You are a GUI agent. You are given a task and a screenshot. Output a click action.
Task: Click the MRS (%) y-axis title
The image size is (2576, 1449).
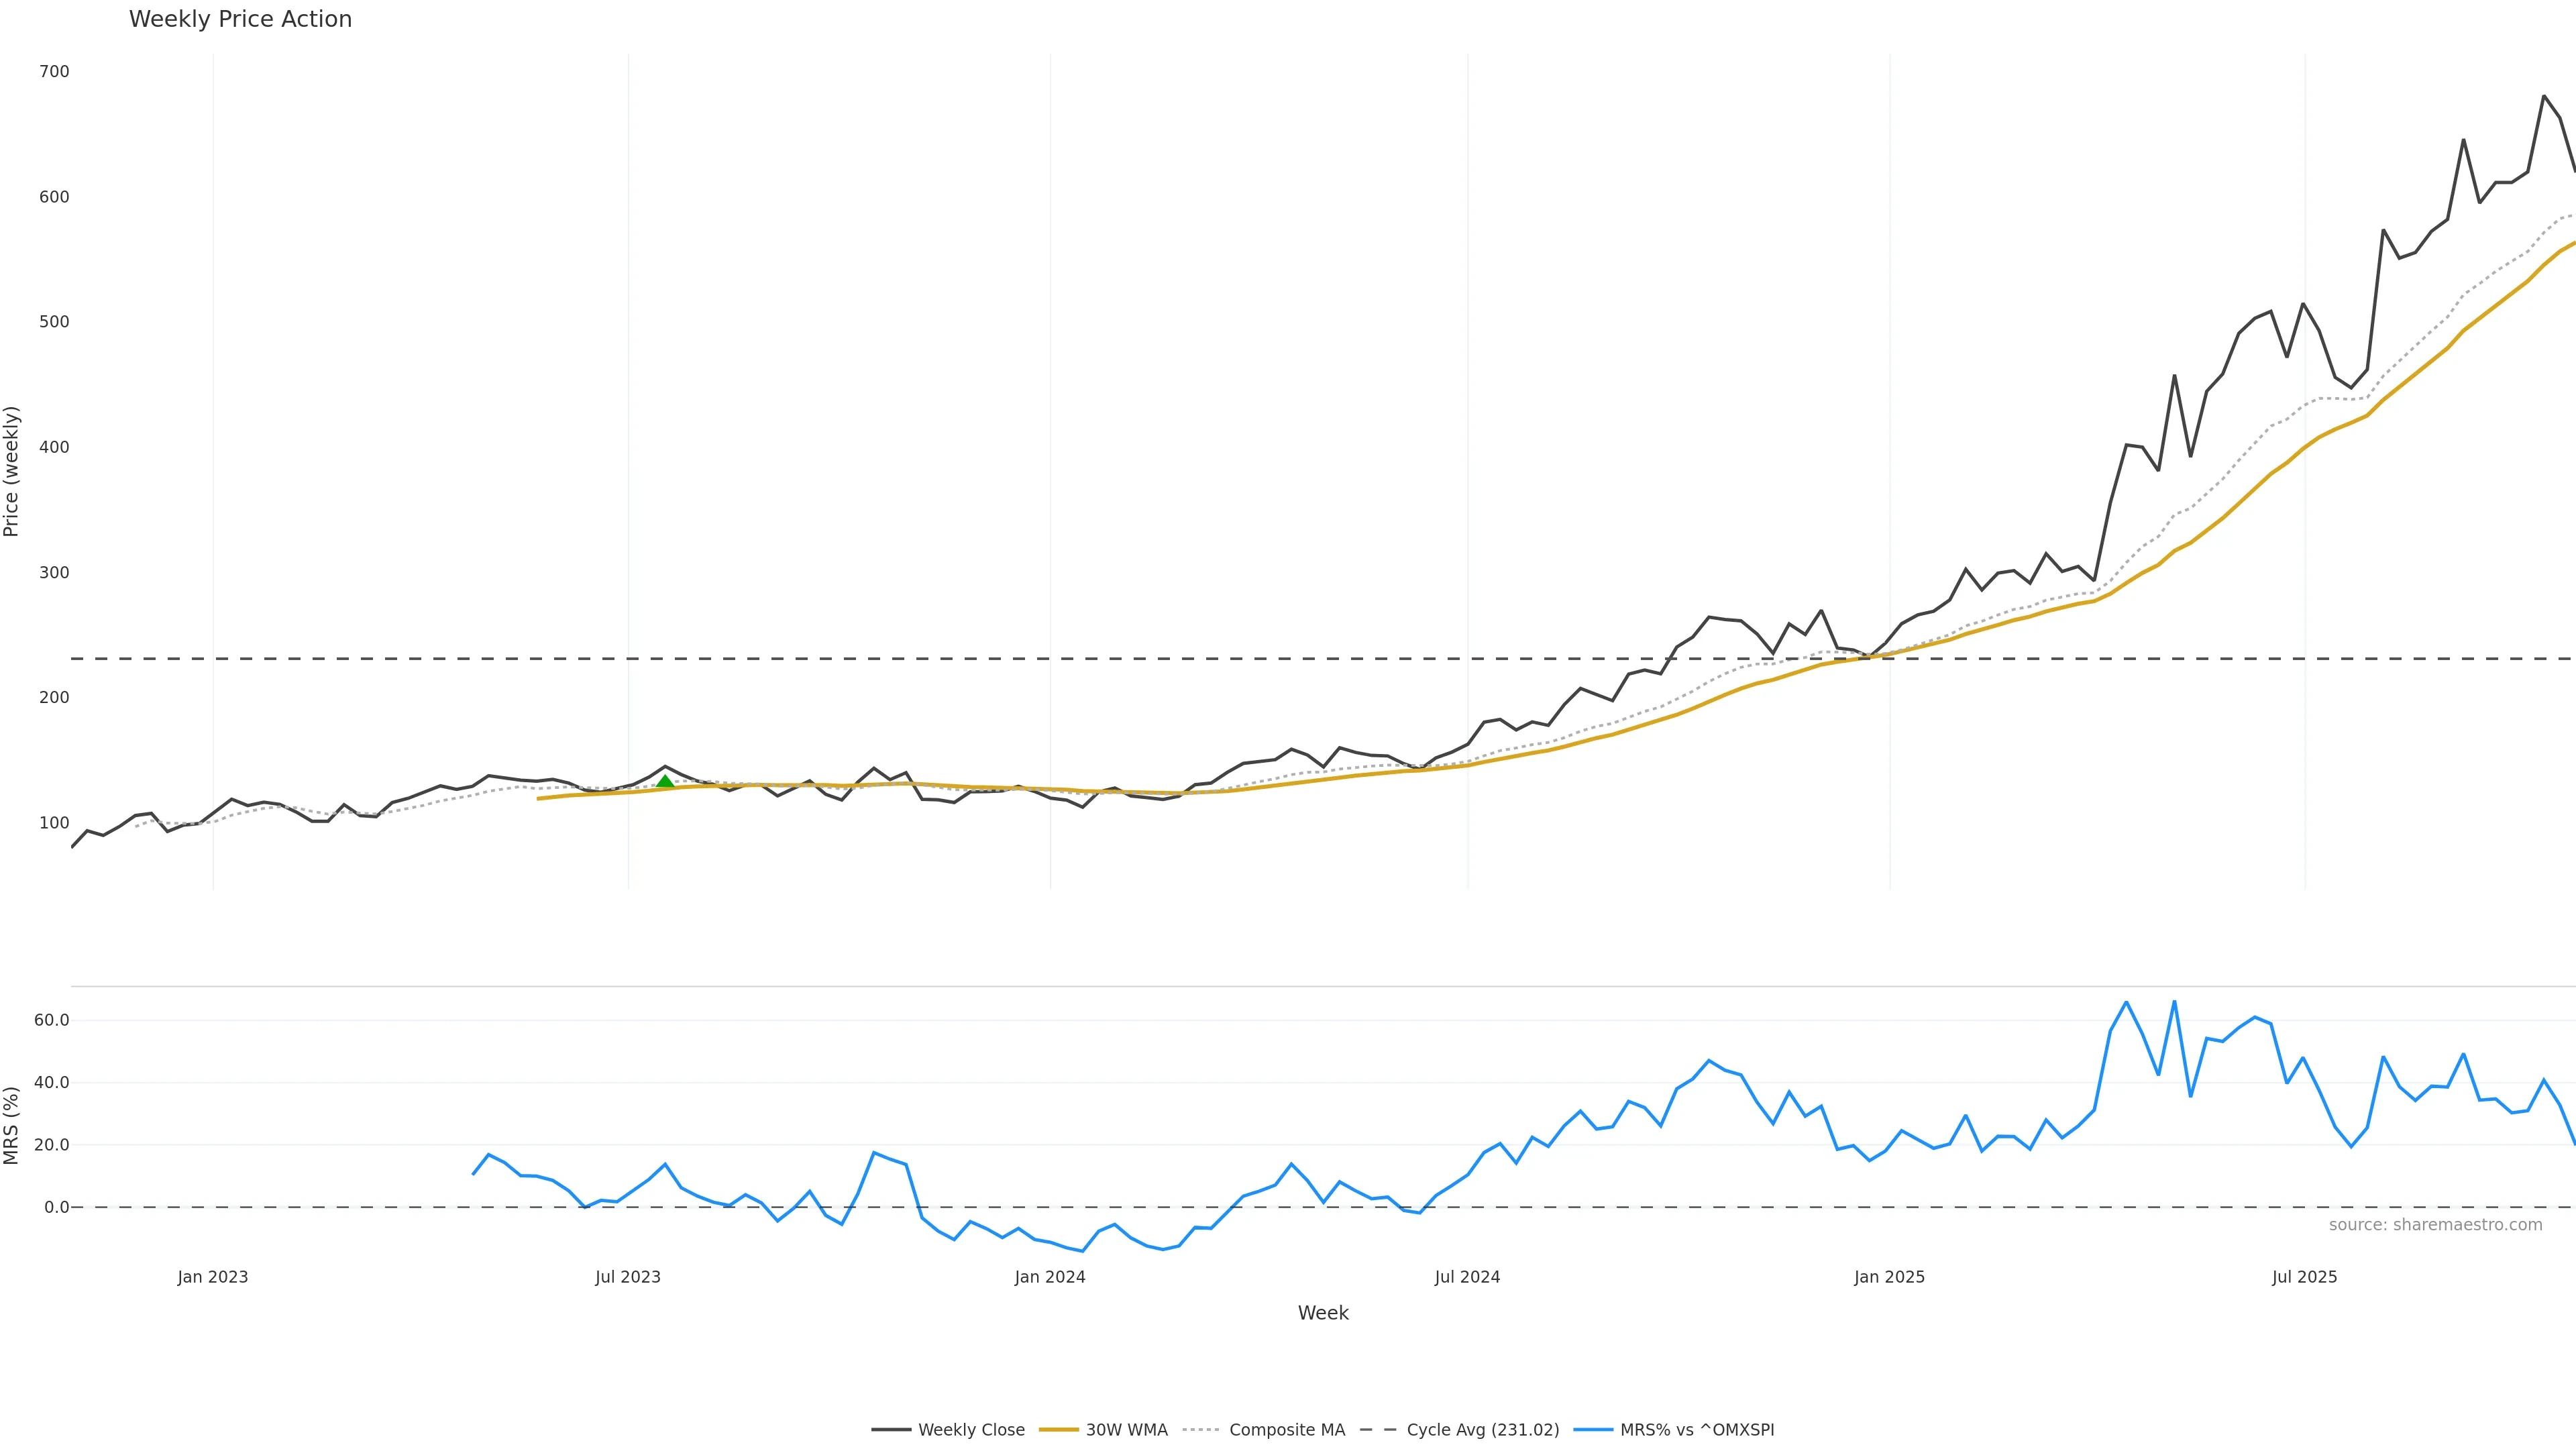point(12,1125)
